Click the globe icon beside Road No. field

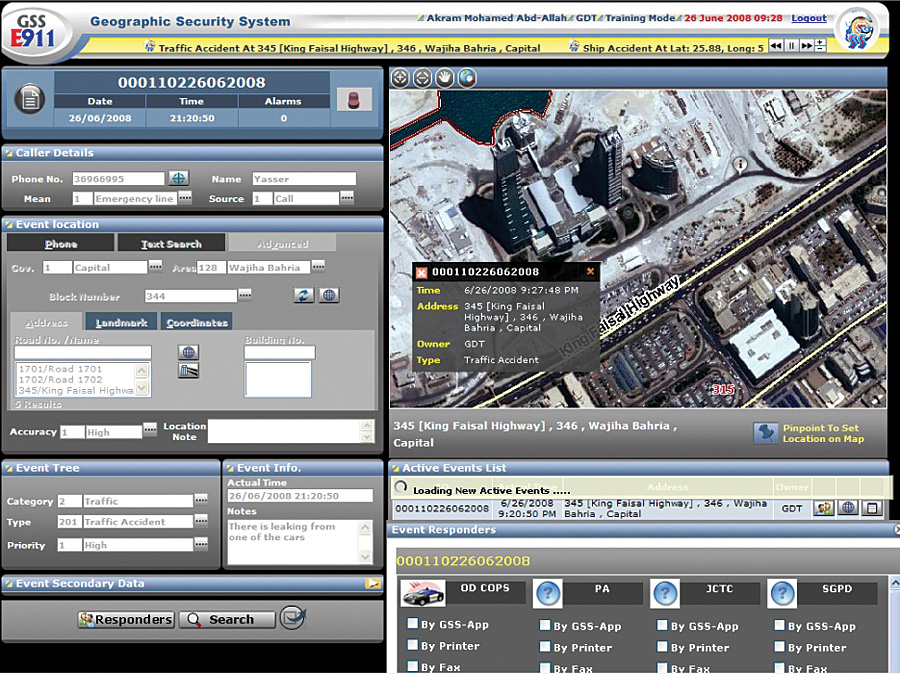[x=188, y=352]
